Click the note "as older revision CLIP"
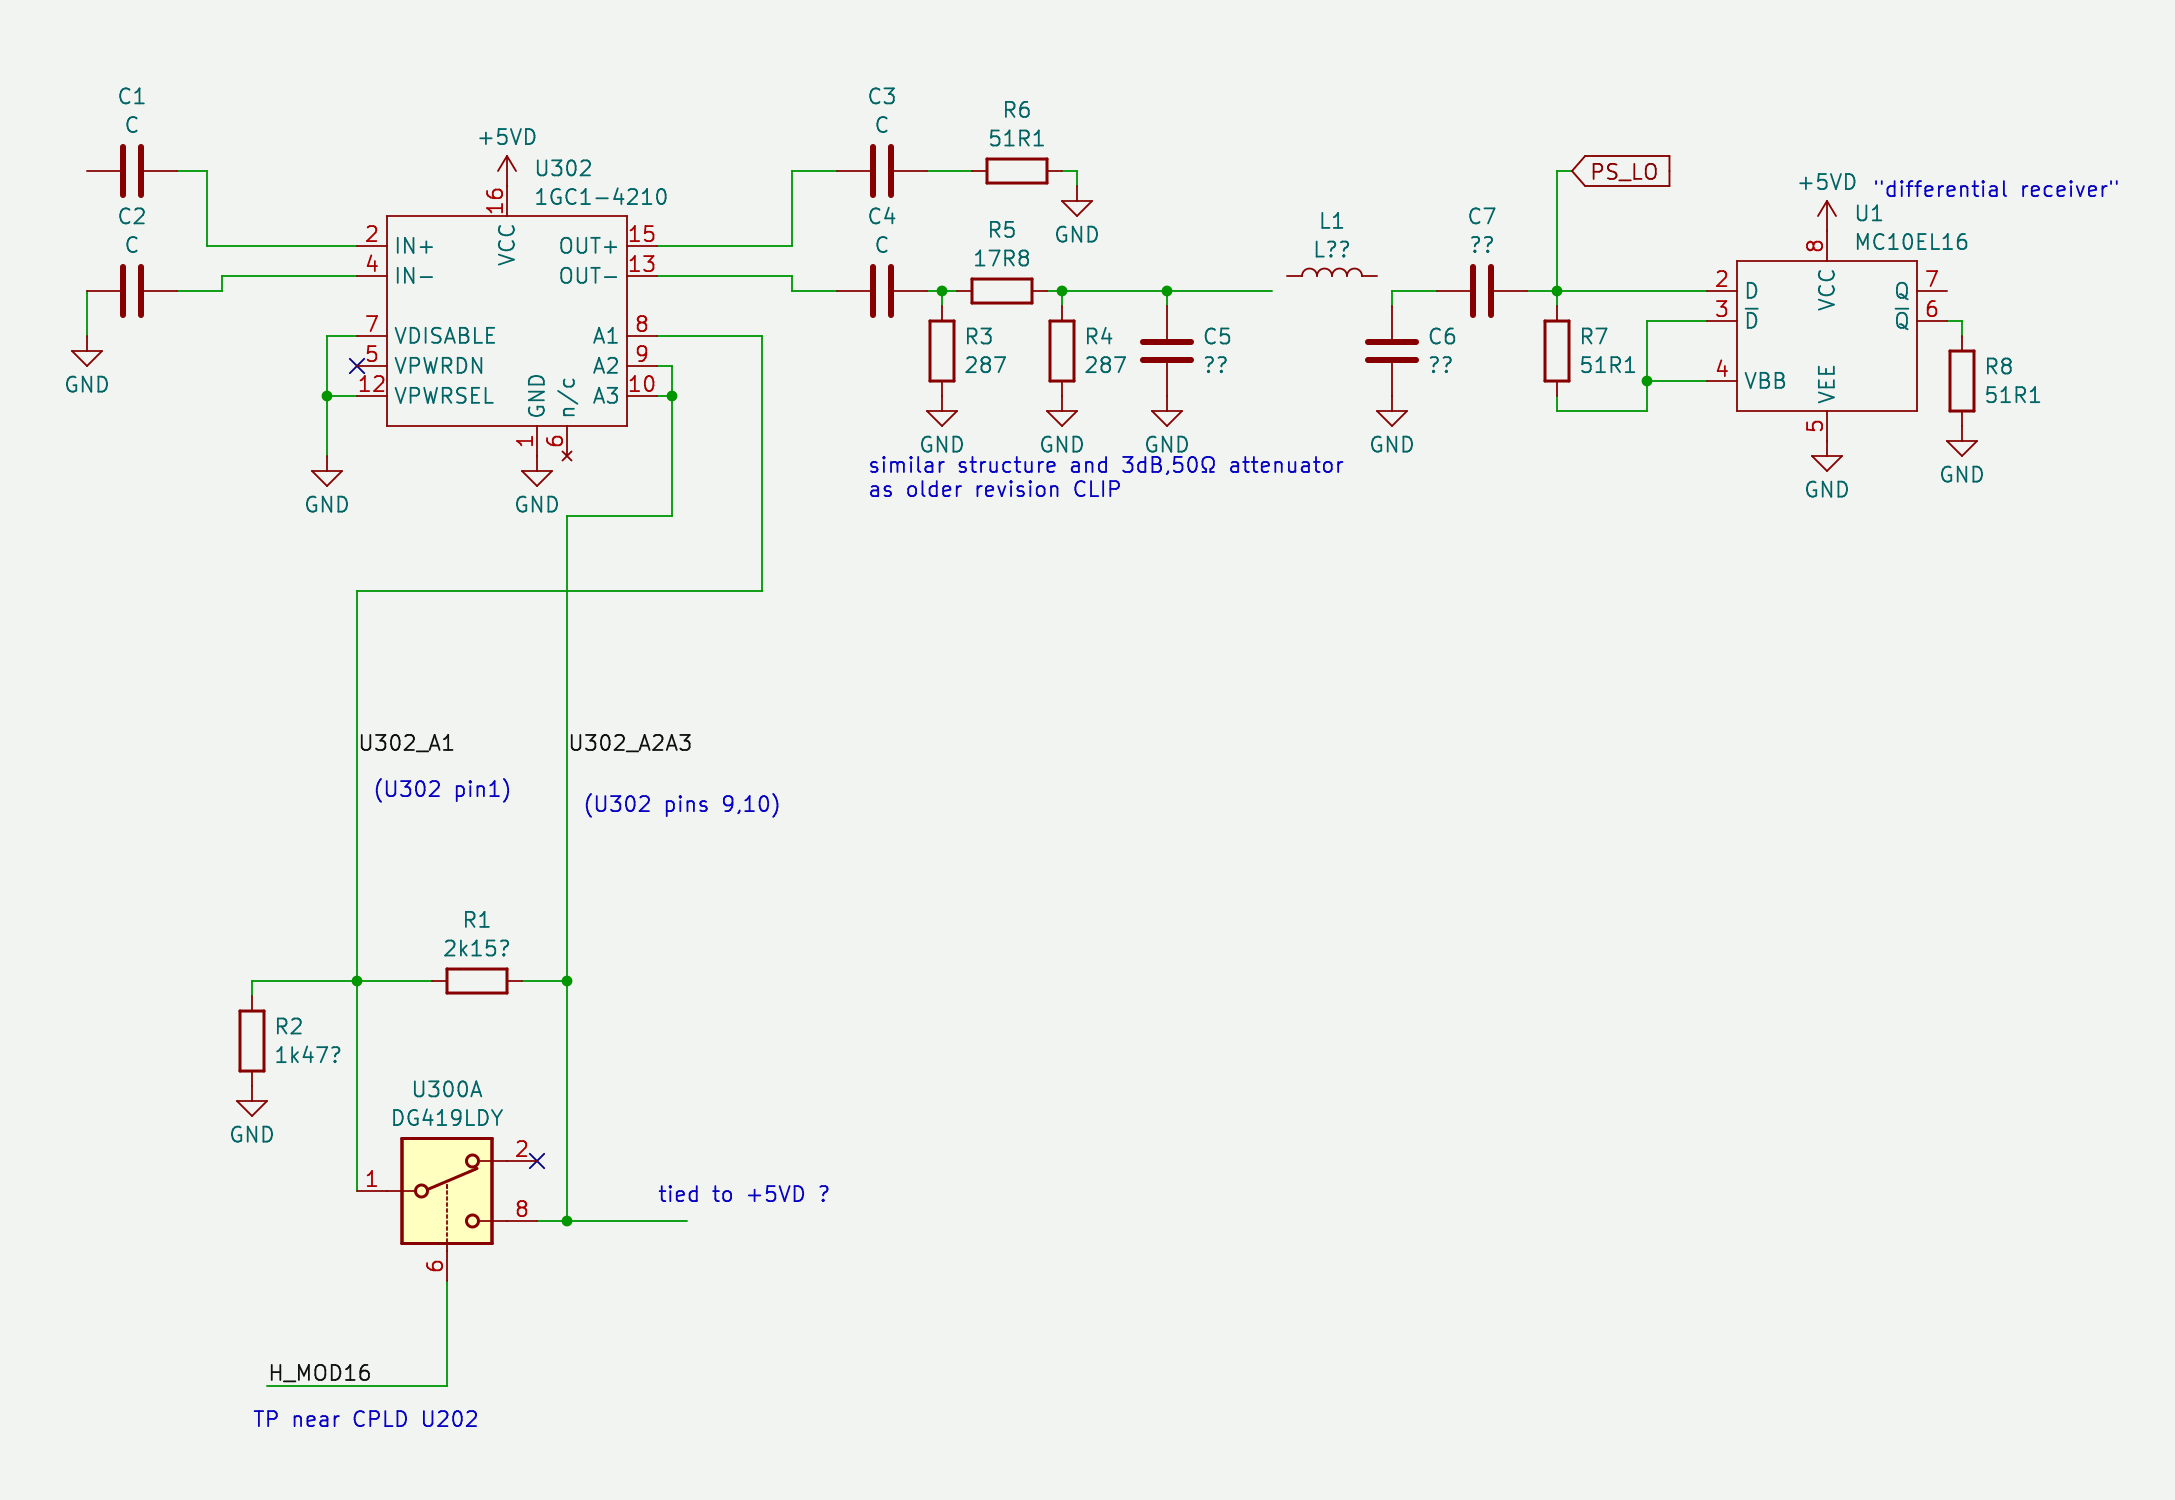Viewport: 2175px width, 1500px height. [x=994, y=489]
